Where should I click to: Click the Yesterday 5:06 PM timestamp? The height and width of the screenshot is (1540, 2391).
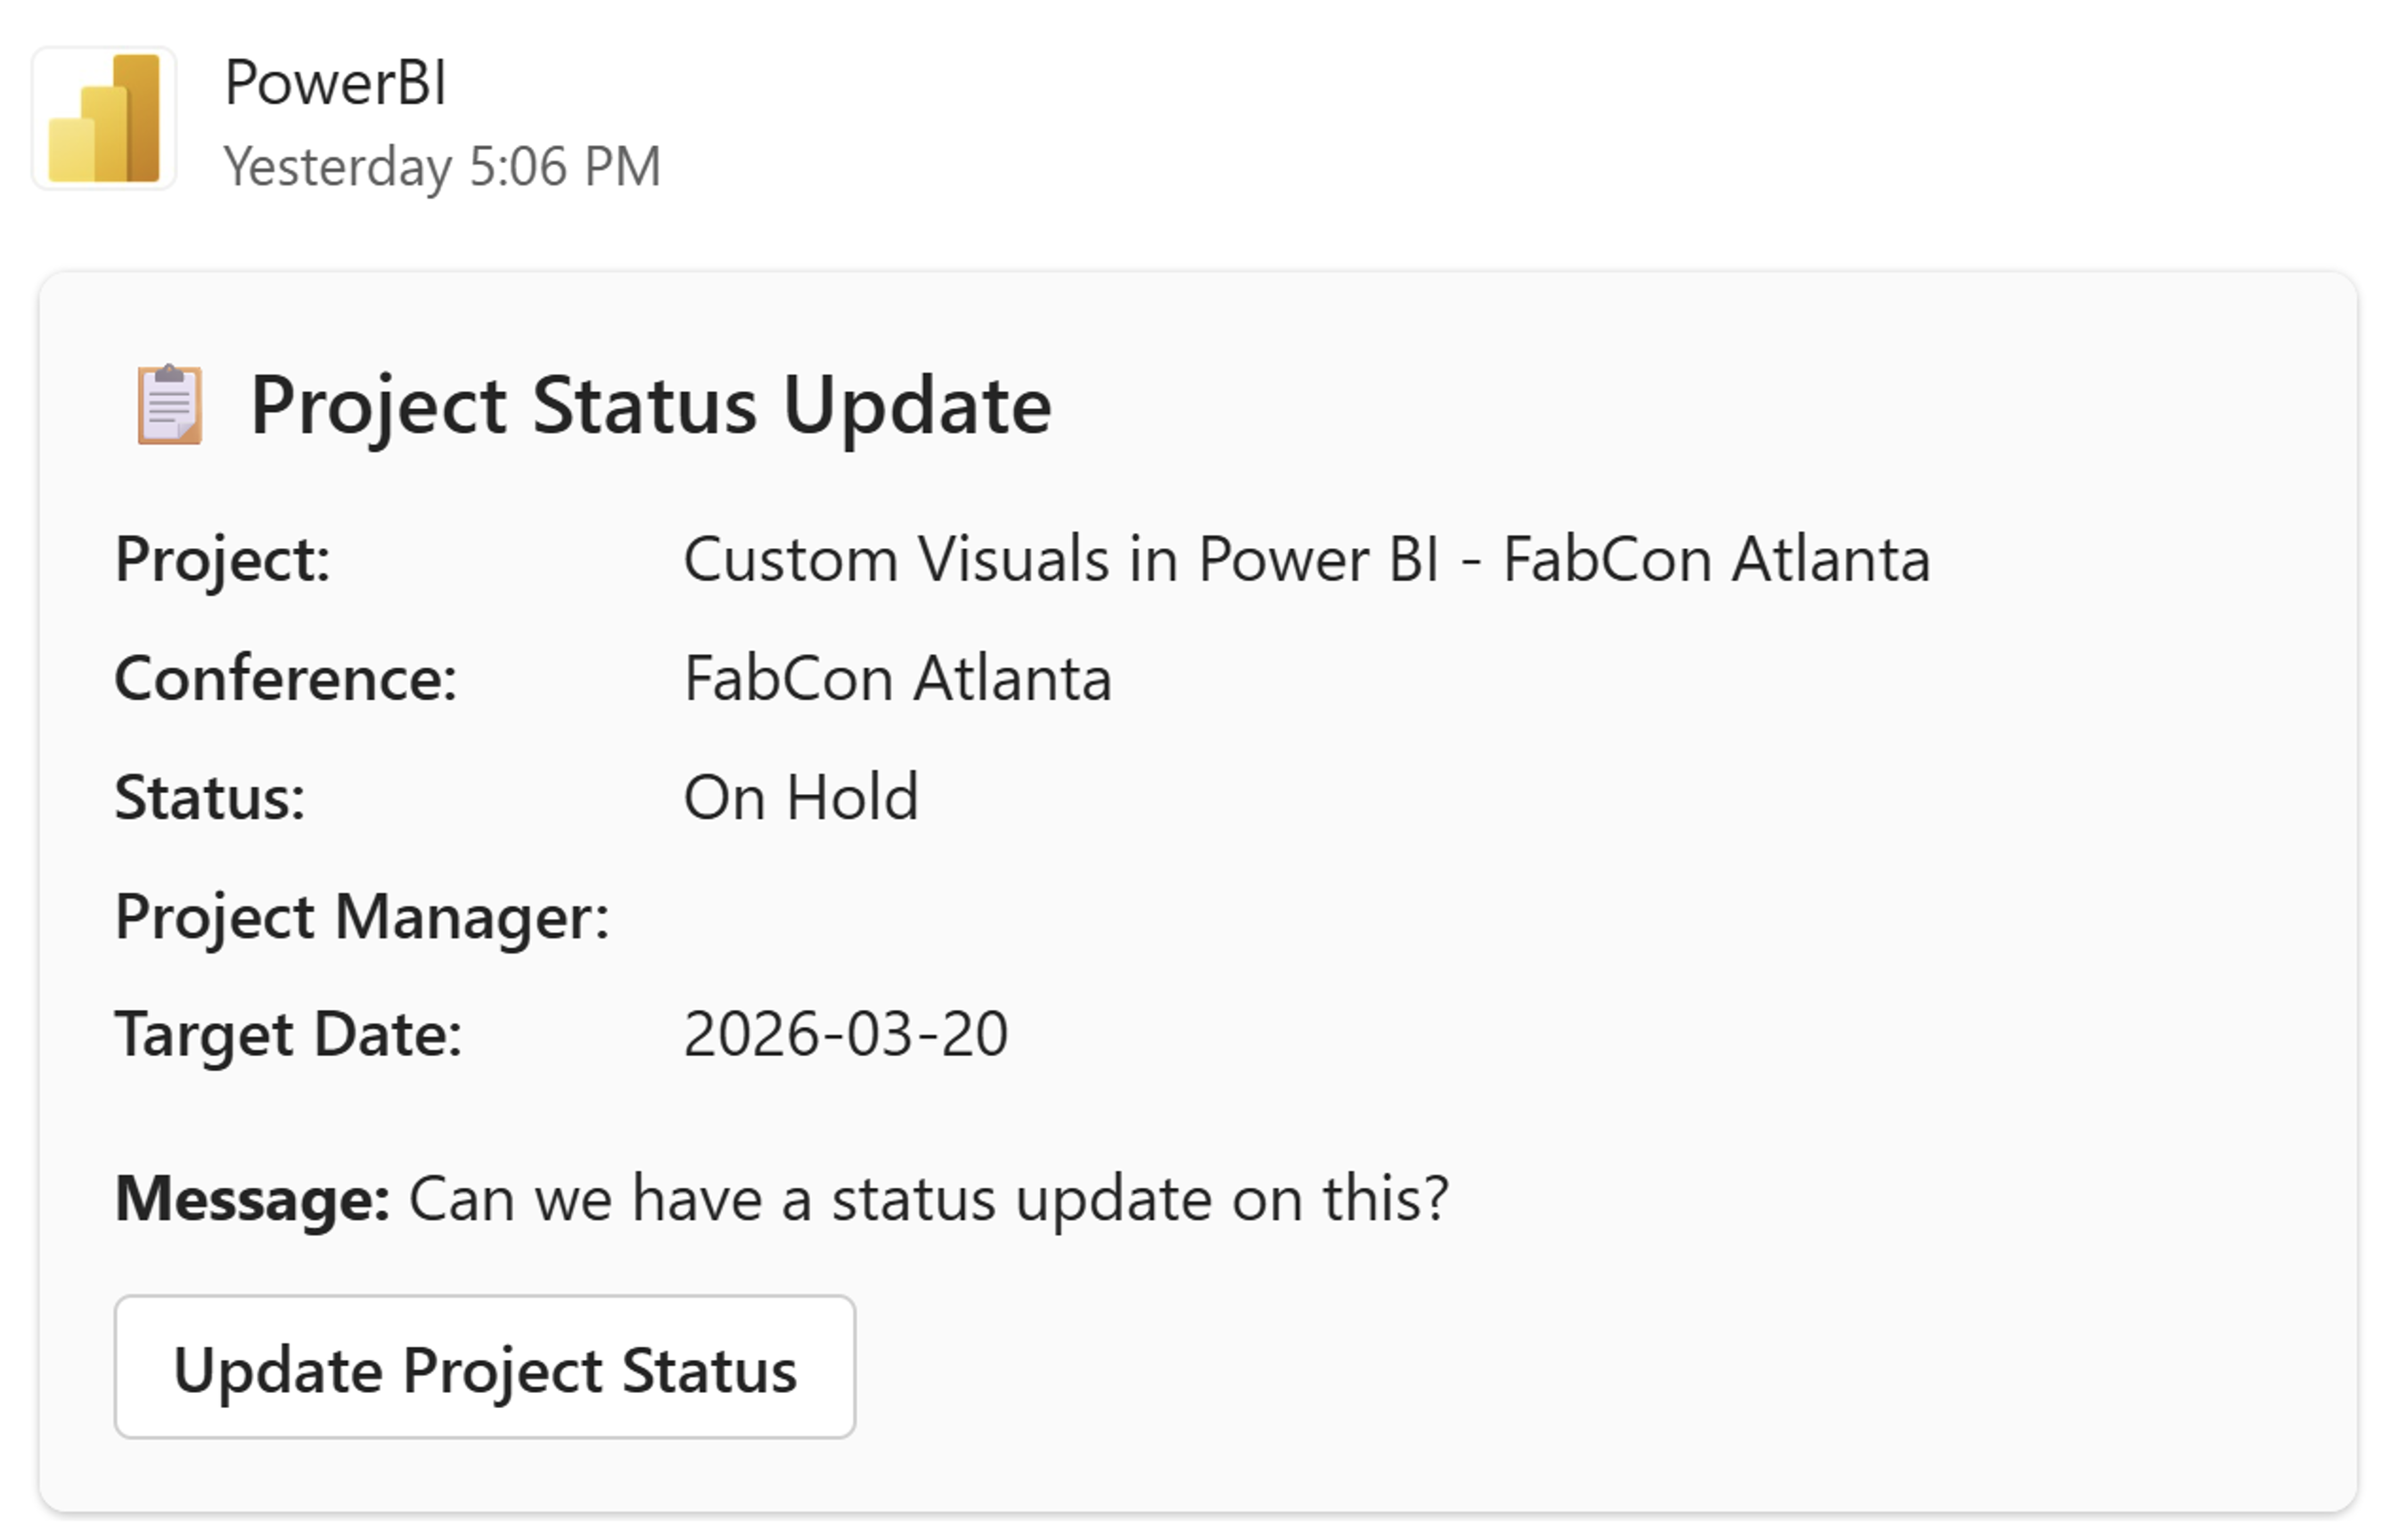click(x=441, y=166)
